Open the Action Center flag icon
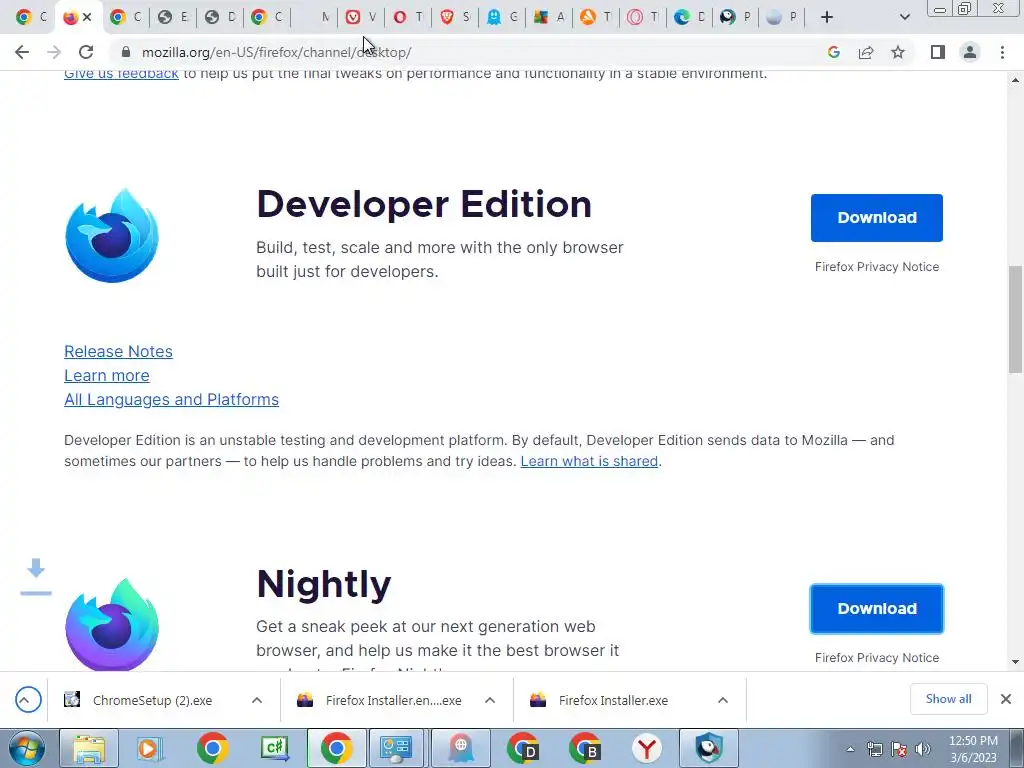 click(899, 749)
